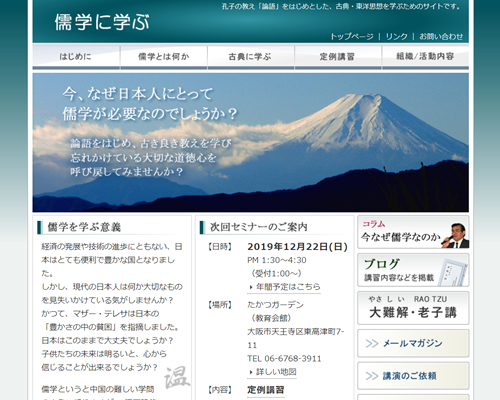Open the 年間予定はこちら link
This screenshot has height=400, width=500.
point(288,287)
